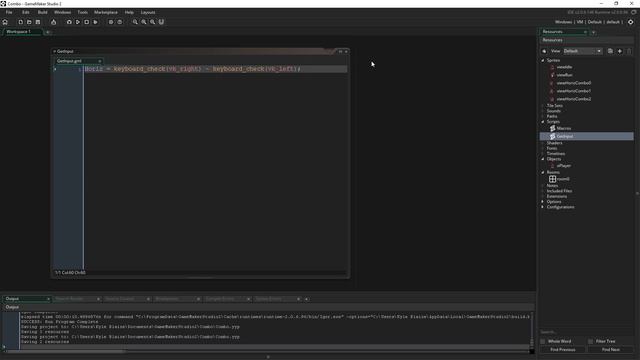640x360 pixels.
Task: Collapse the Objects folder
Action: click(543, 159)
